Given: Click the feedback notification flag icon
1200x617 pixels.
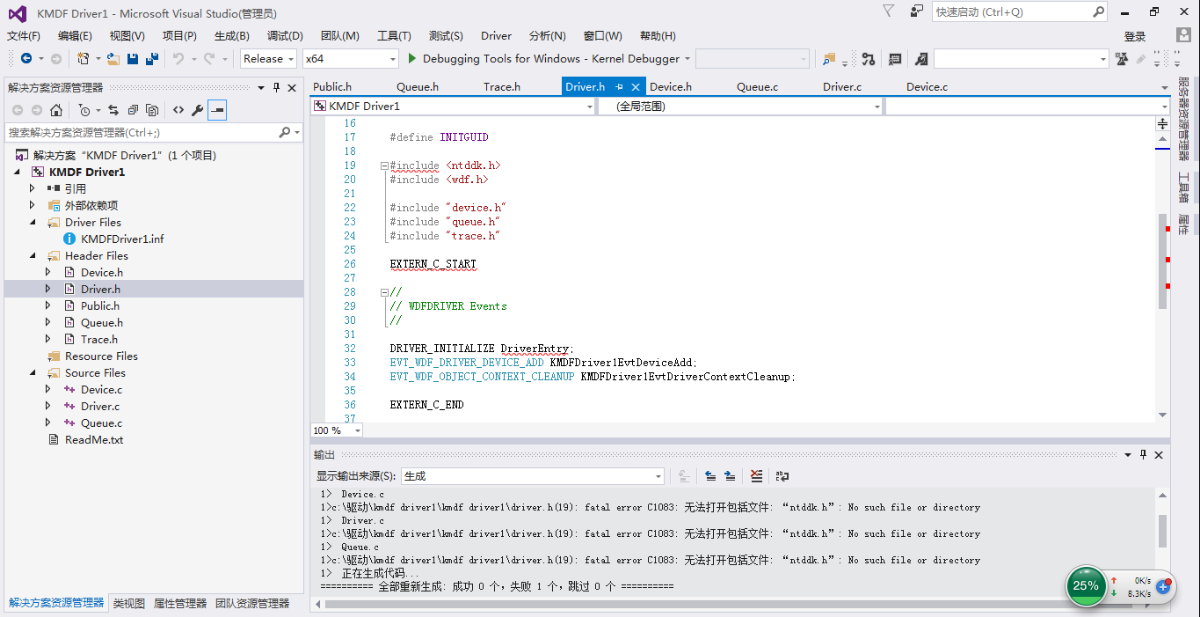Looking at the screenshot, I should pos(889,11).
